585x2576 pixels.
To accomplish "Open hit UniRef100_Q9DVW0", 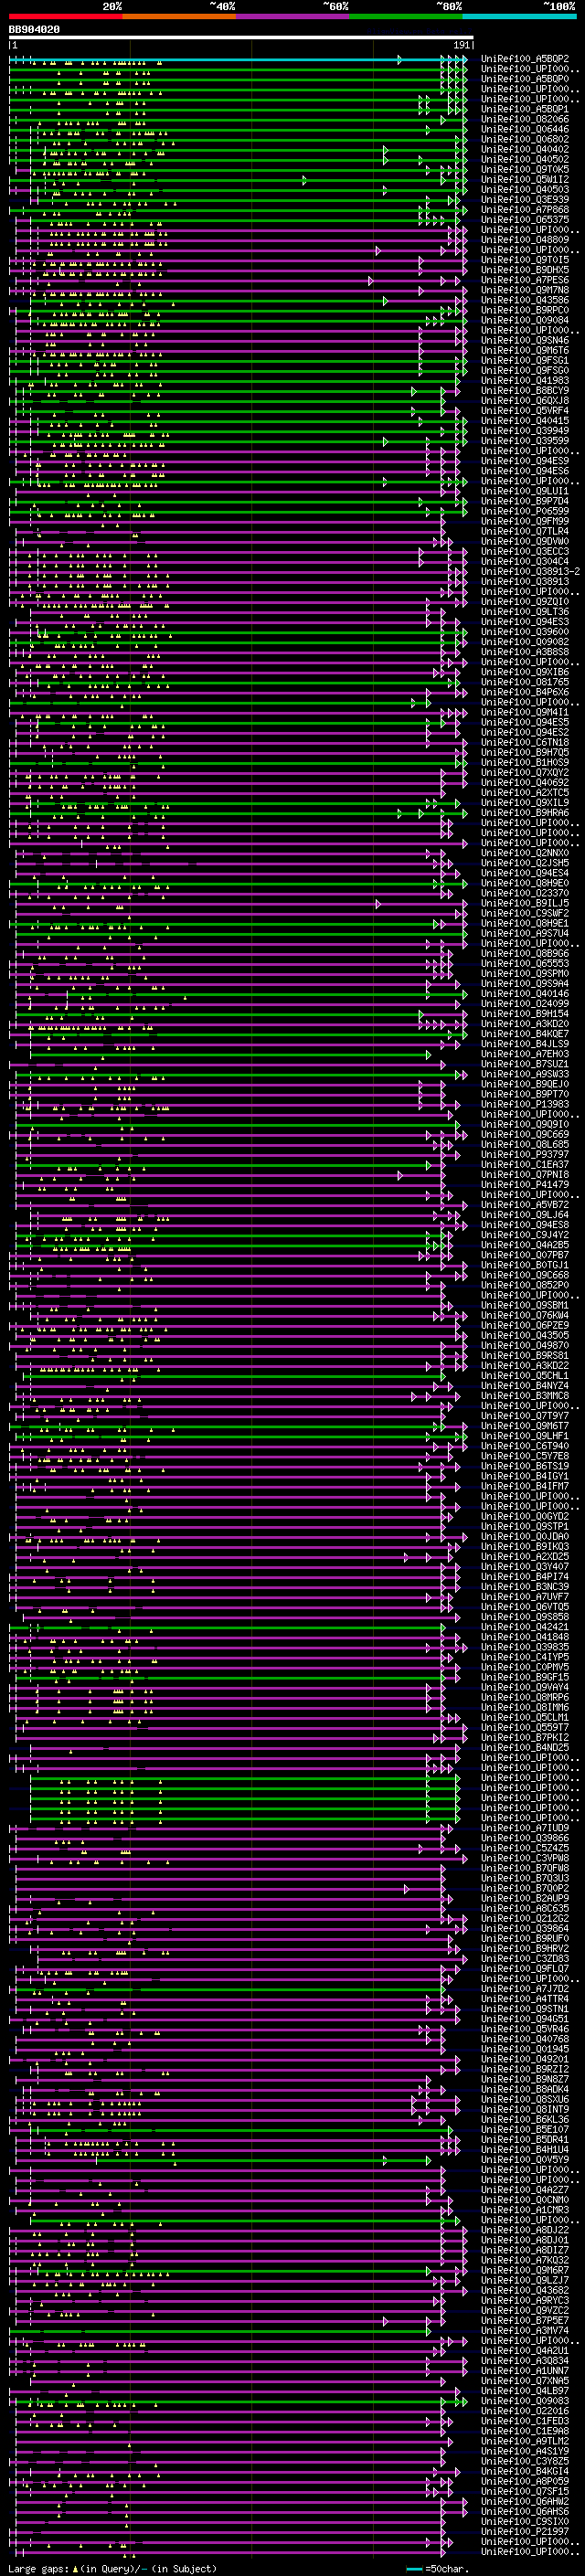I will [x=524, y=541].
